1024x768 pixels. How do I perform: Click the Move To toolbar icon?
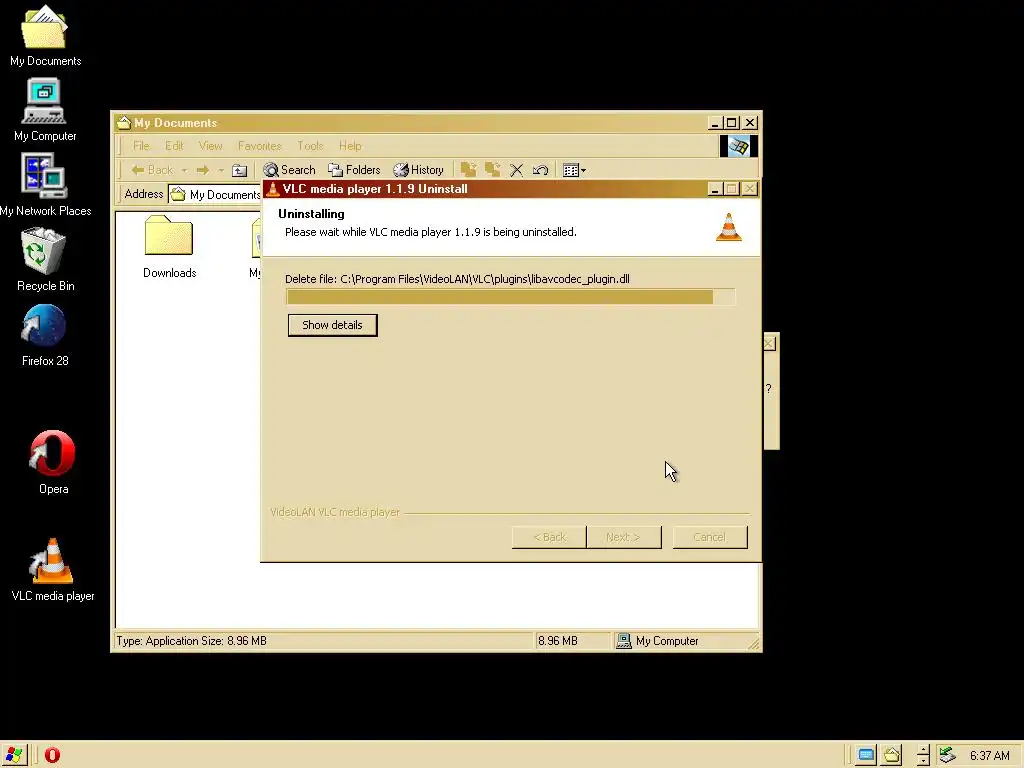pyautogui.click(x=468, y=170)
